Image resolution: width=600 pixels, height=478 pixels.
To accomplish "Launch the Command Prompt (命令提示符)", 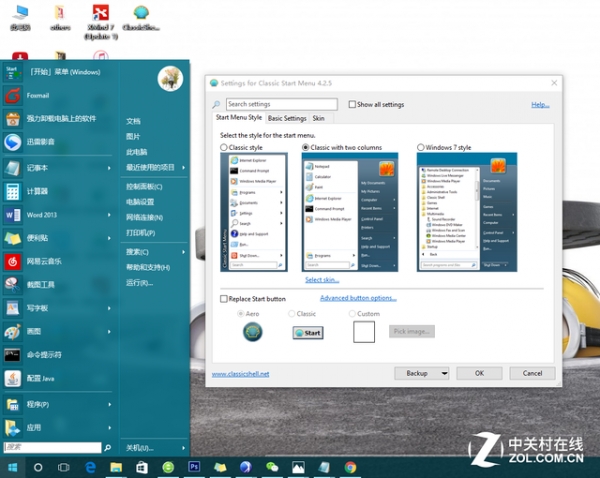I will point(43,354).
